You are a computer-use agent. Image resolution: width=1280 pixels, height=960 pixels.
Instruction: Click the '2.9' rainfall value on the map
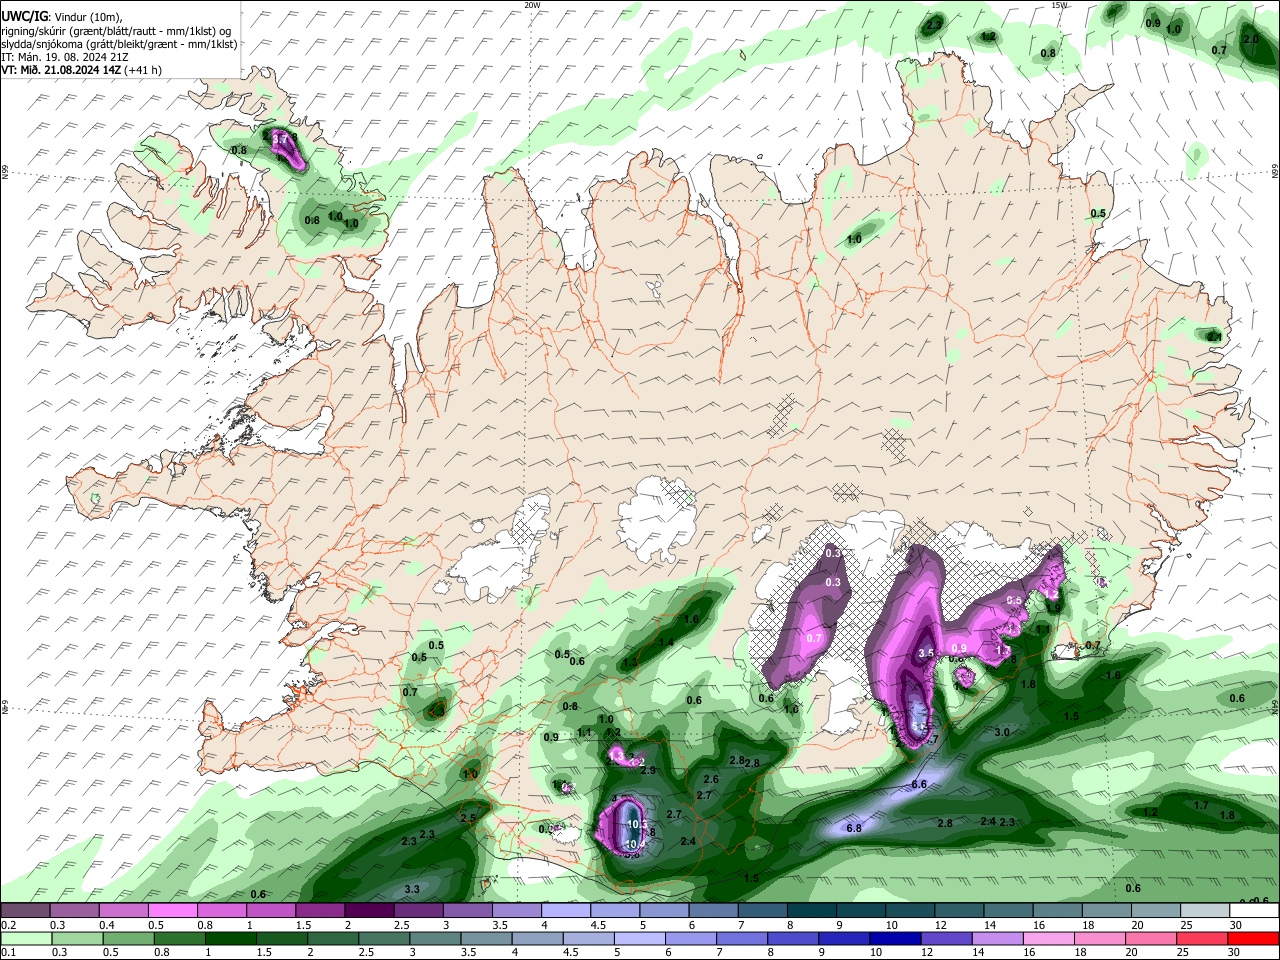click(x=647, y=770)
